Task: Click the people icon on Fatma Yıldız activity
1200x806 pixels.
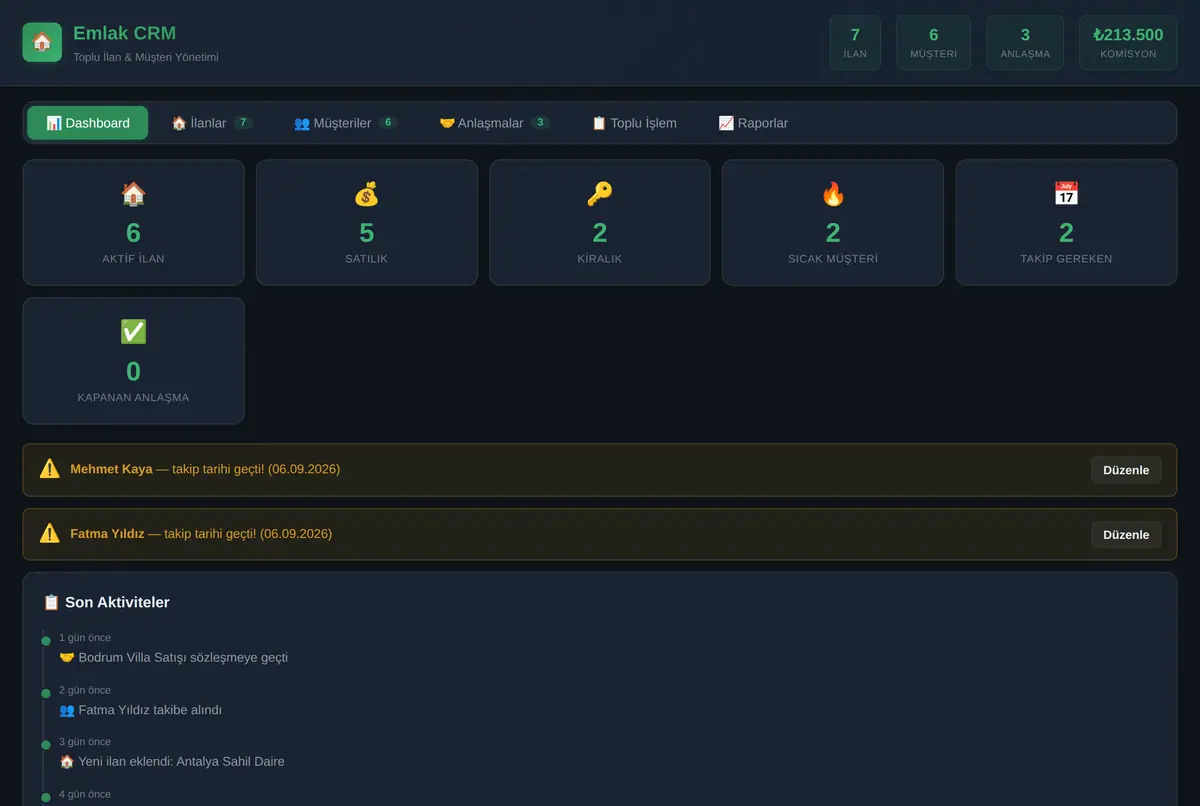Action: [x=67, y=710]
